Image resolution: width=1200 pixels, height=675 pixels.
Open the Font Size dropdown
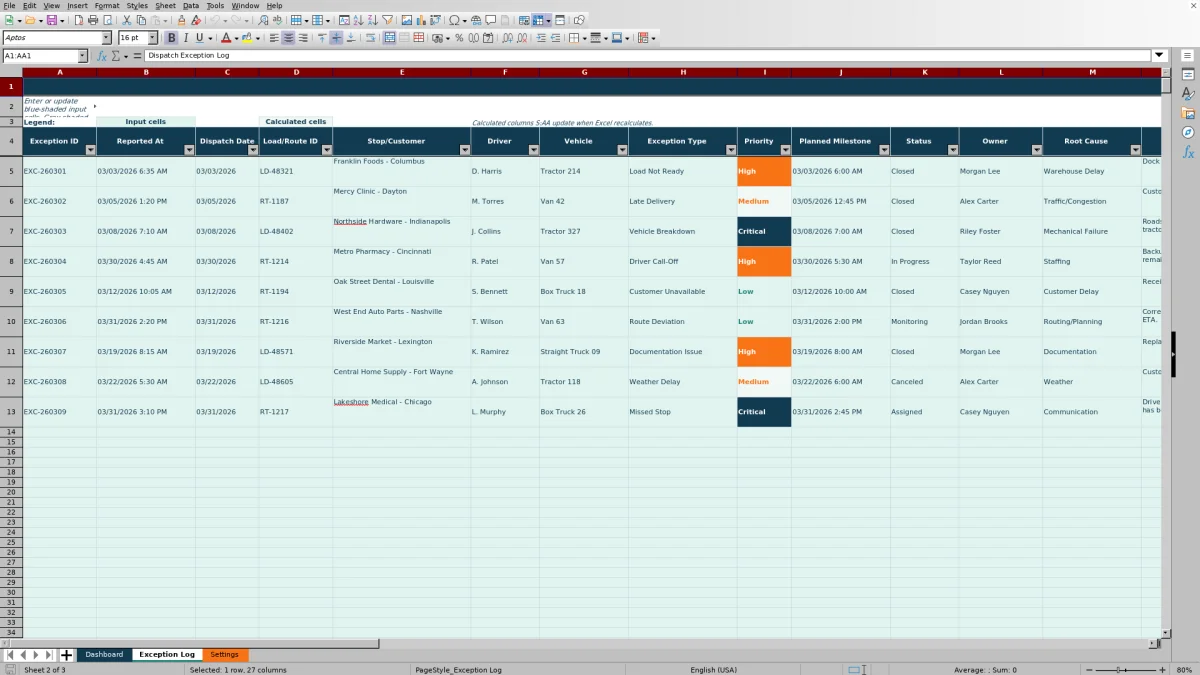tap(152, 38)
